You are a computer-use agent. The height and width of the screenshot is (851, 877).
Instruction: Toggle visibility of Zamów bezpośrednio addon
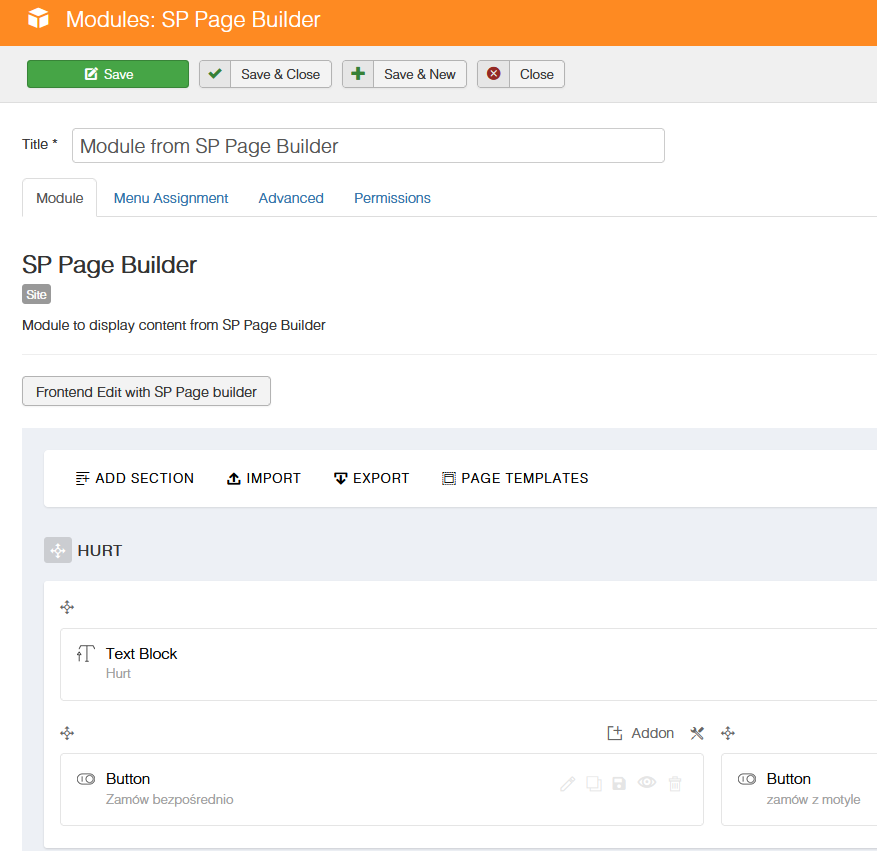pos(647,783)
